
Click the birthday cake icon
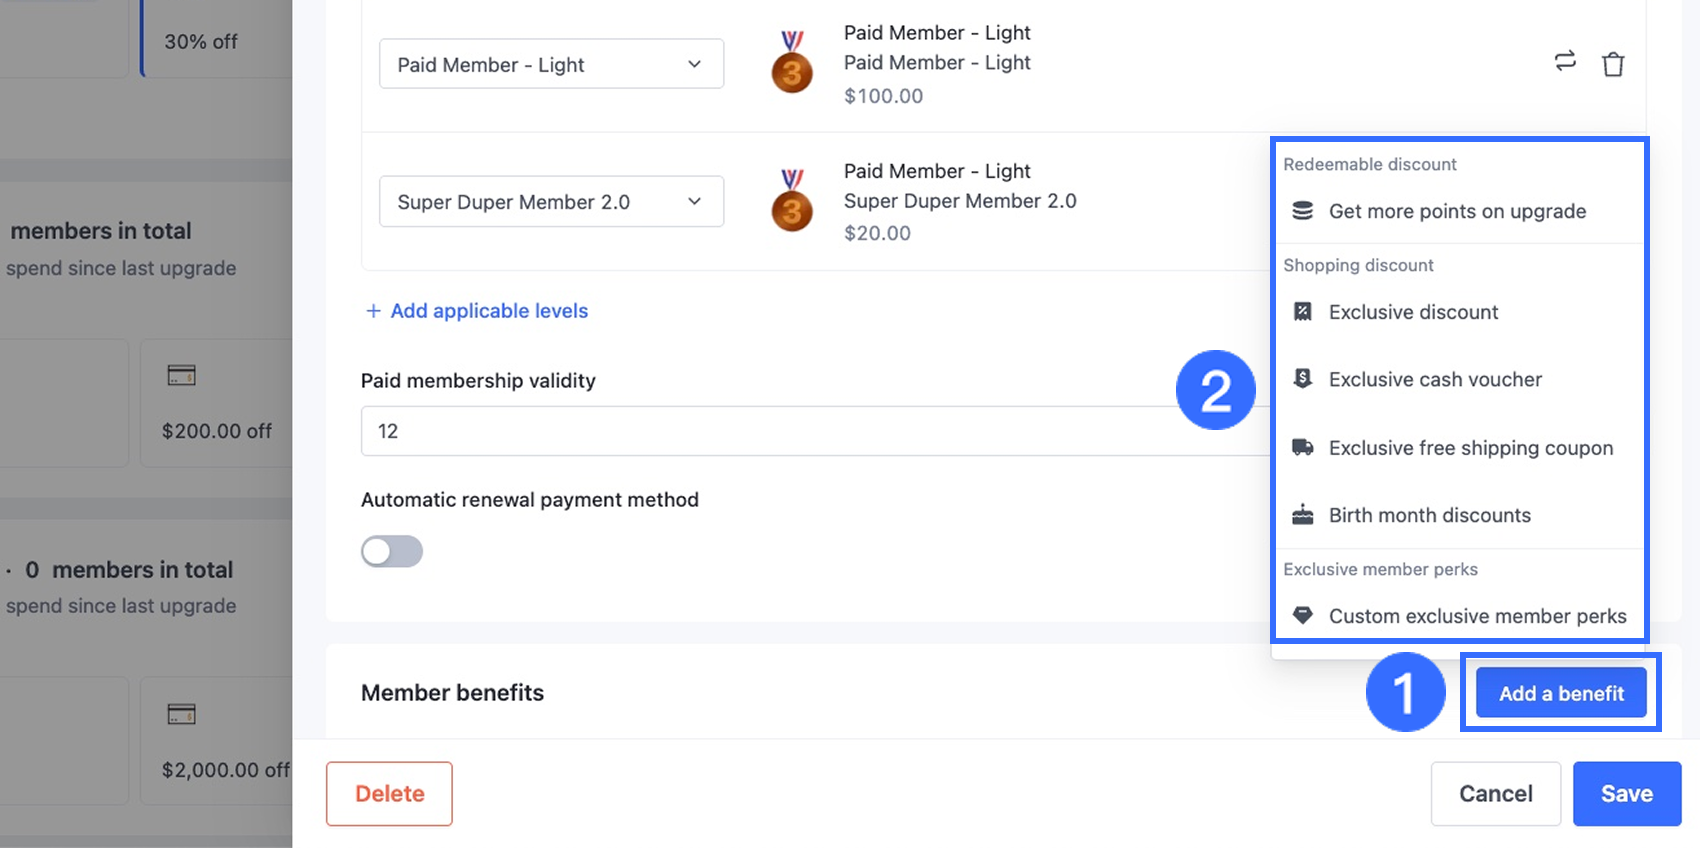(x=1302, y=515)
